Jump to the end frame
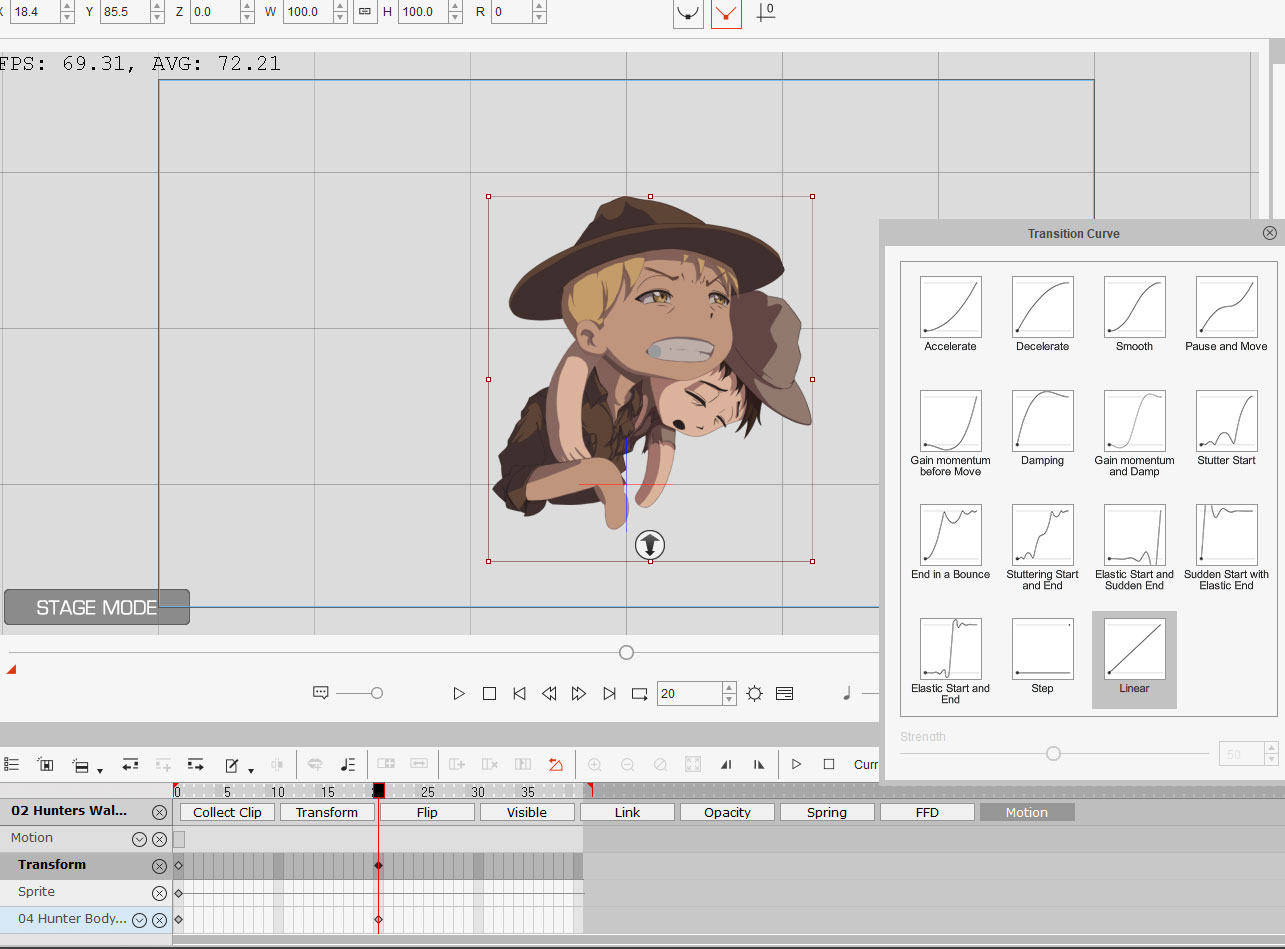The height and width of the screenshot is (949, 1285). pyautogui.click(x=609, y=693)
